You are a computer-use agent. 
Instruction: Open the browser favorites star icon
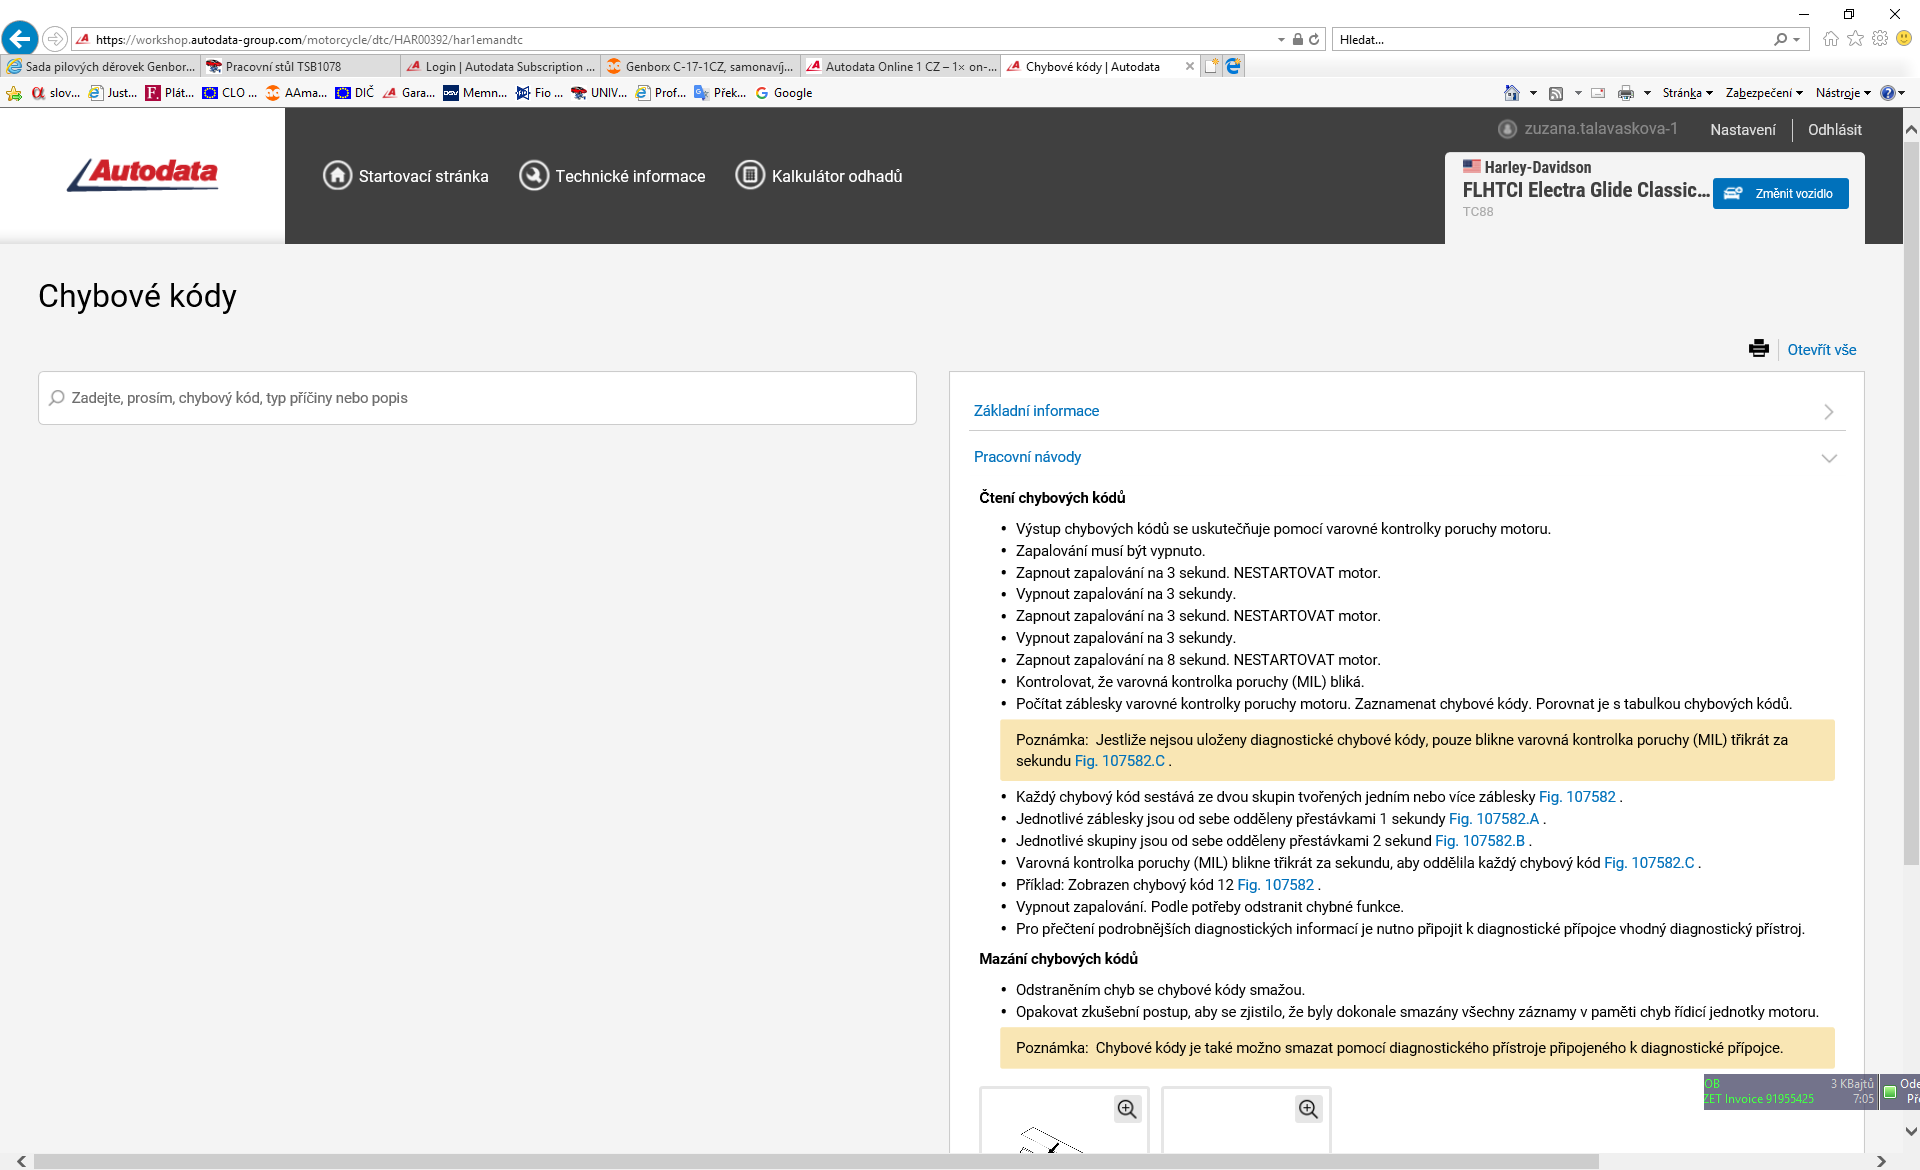click(x=1855, y=39)
